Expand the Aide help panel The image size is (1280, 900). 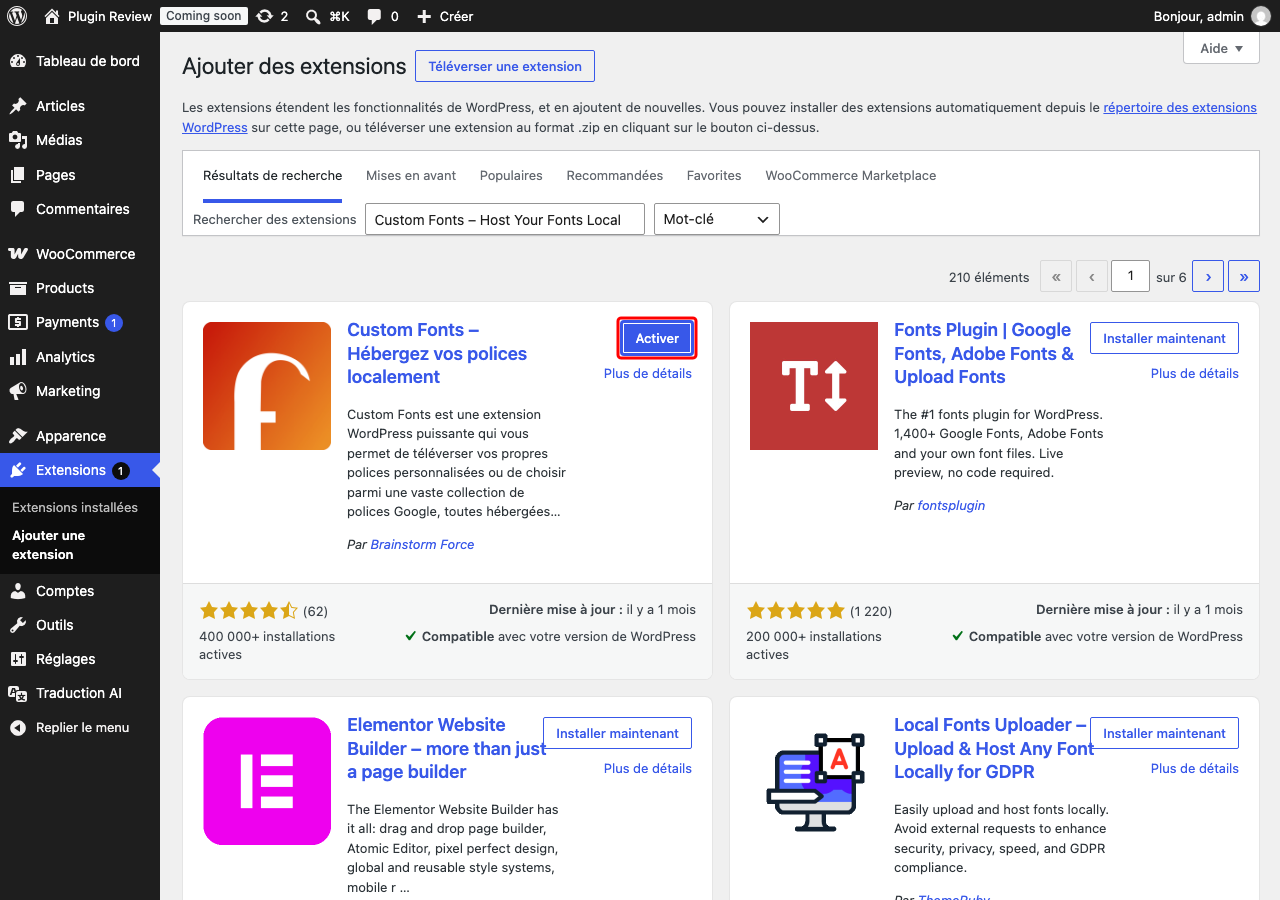point(1222,48)
